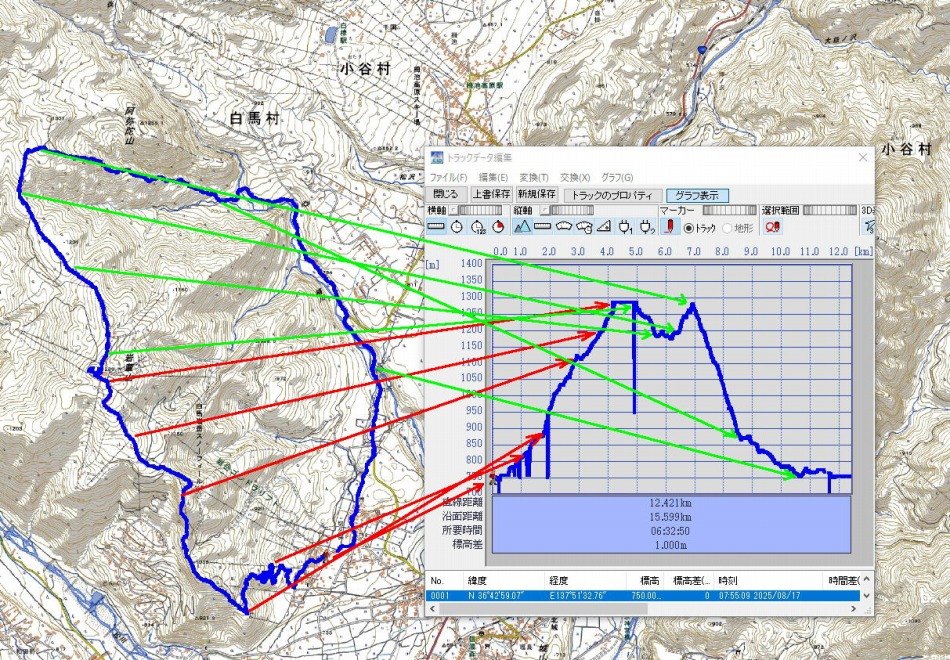
Task: Open the ファイル(F) menu
Action: (448, 177)
